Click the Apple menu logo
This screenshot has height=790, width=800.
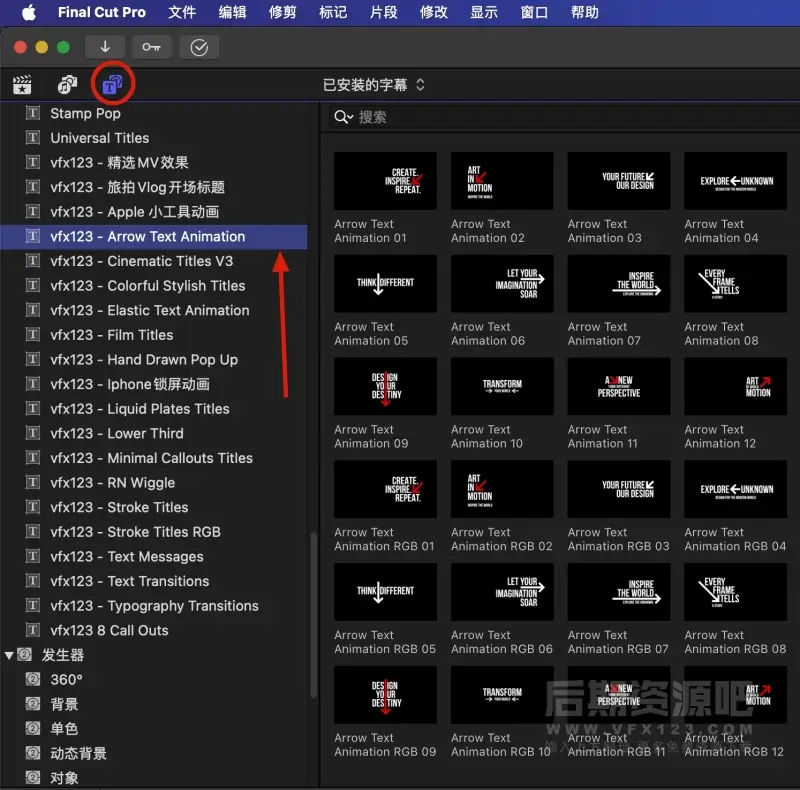pyautogui.click(x=28, y=12)
